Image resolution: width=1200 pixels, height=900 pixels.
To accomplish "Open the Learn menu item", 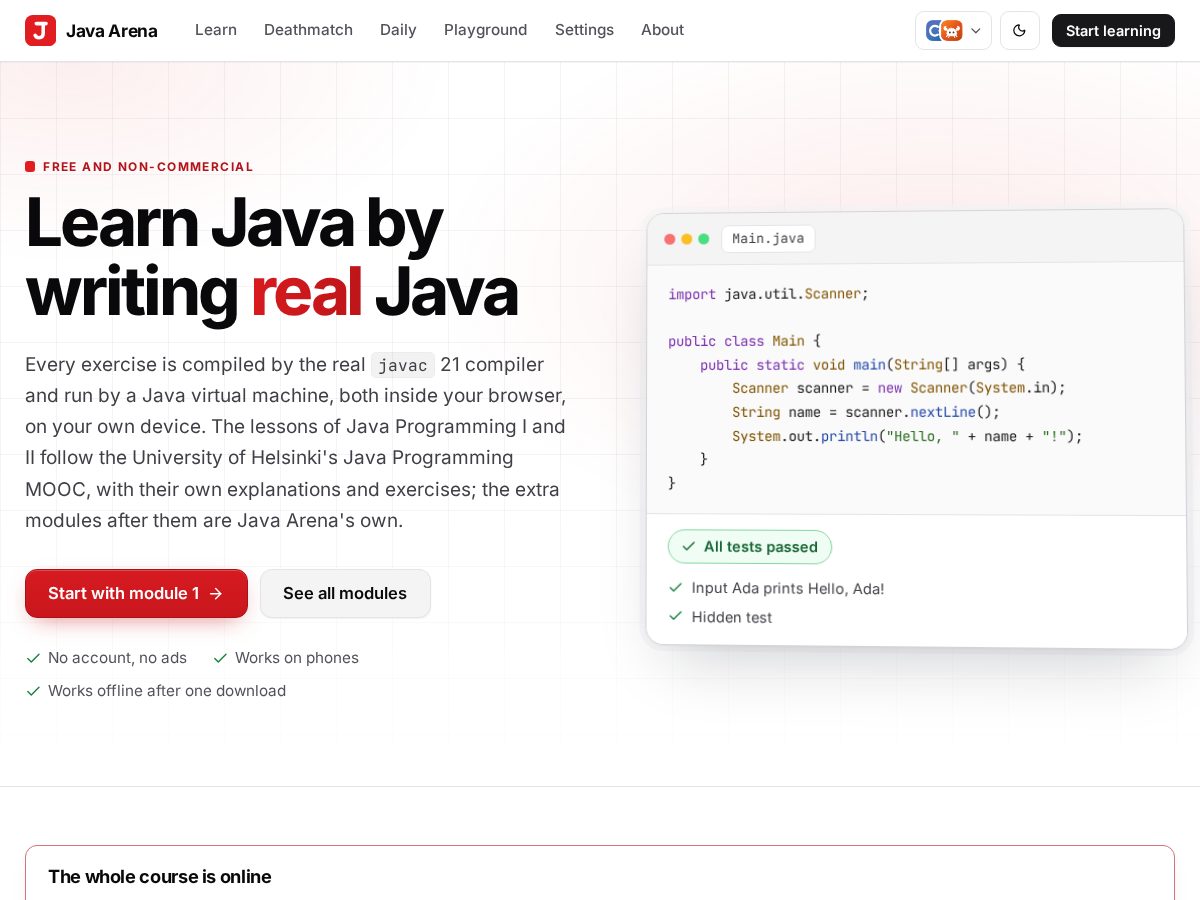I will [x=216, y=30].
